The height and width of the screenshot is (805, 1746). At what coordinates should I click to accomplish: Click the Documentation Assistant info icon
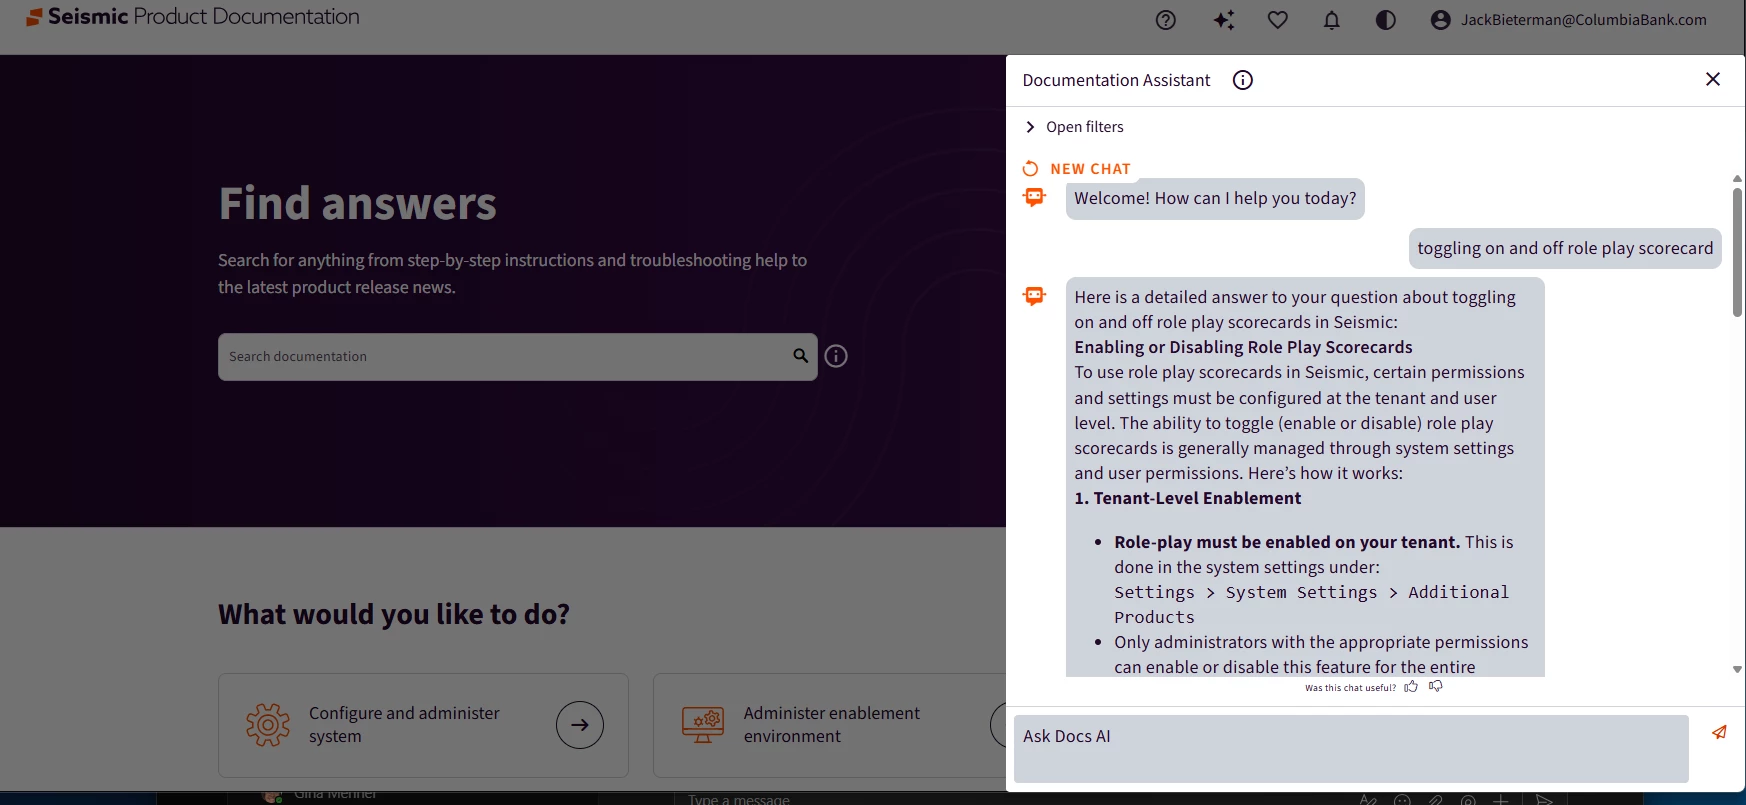click(1243, 80)
